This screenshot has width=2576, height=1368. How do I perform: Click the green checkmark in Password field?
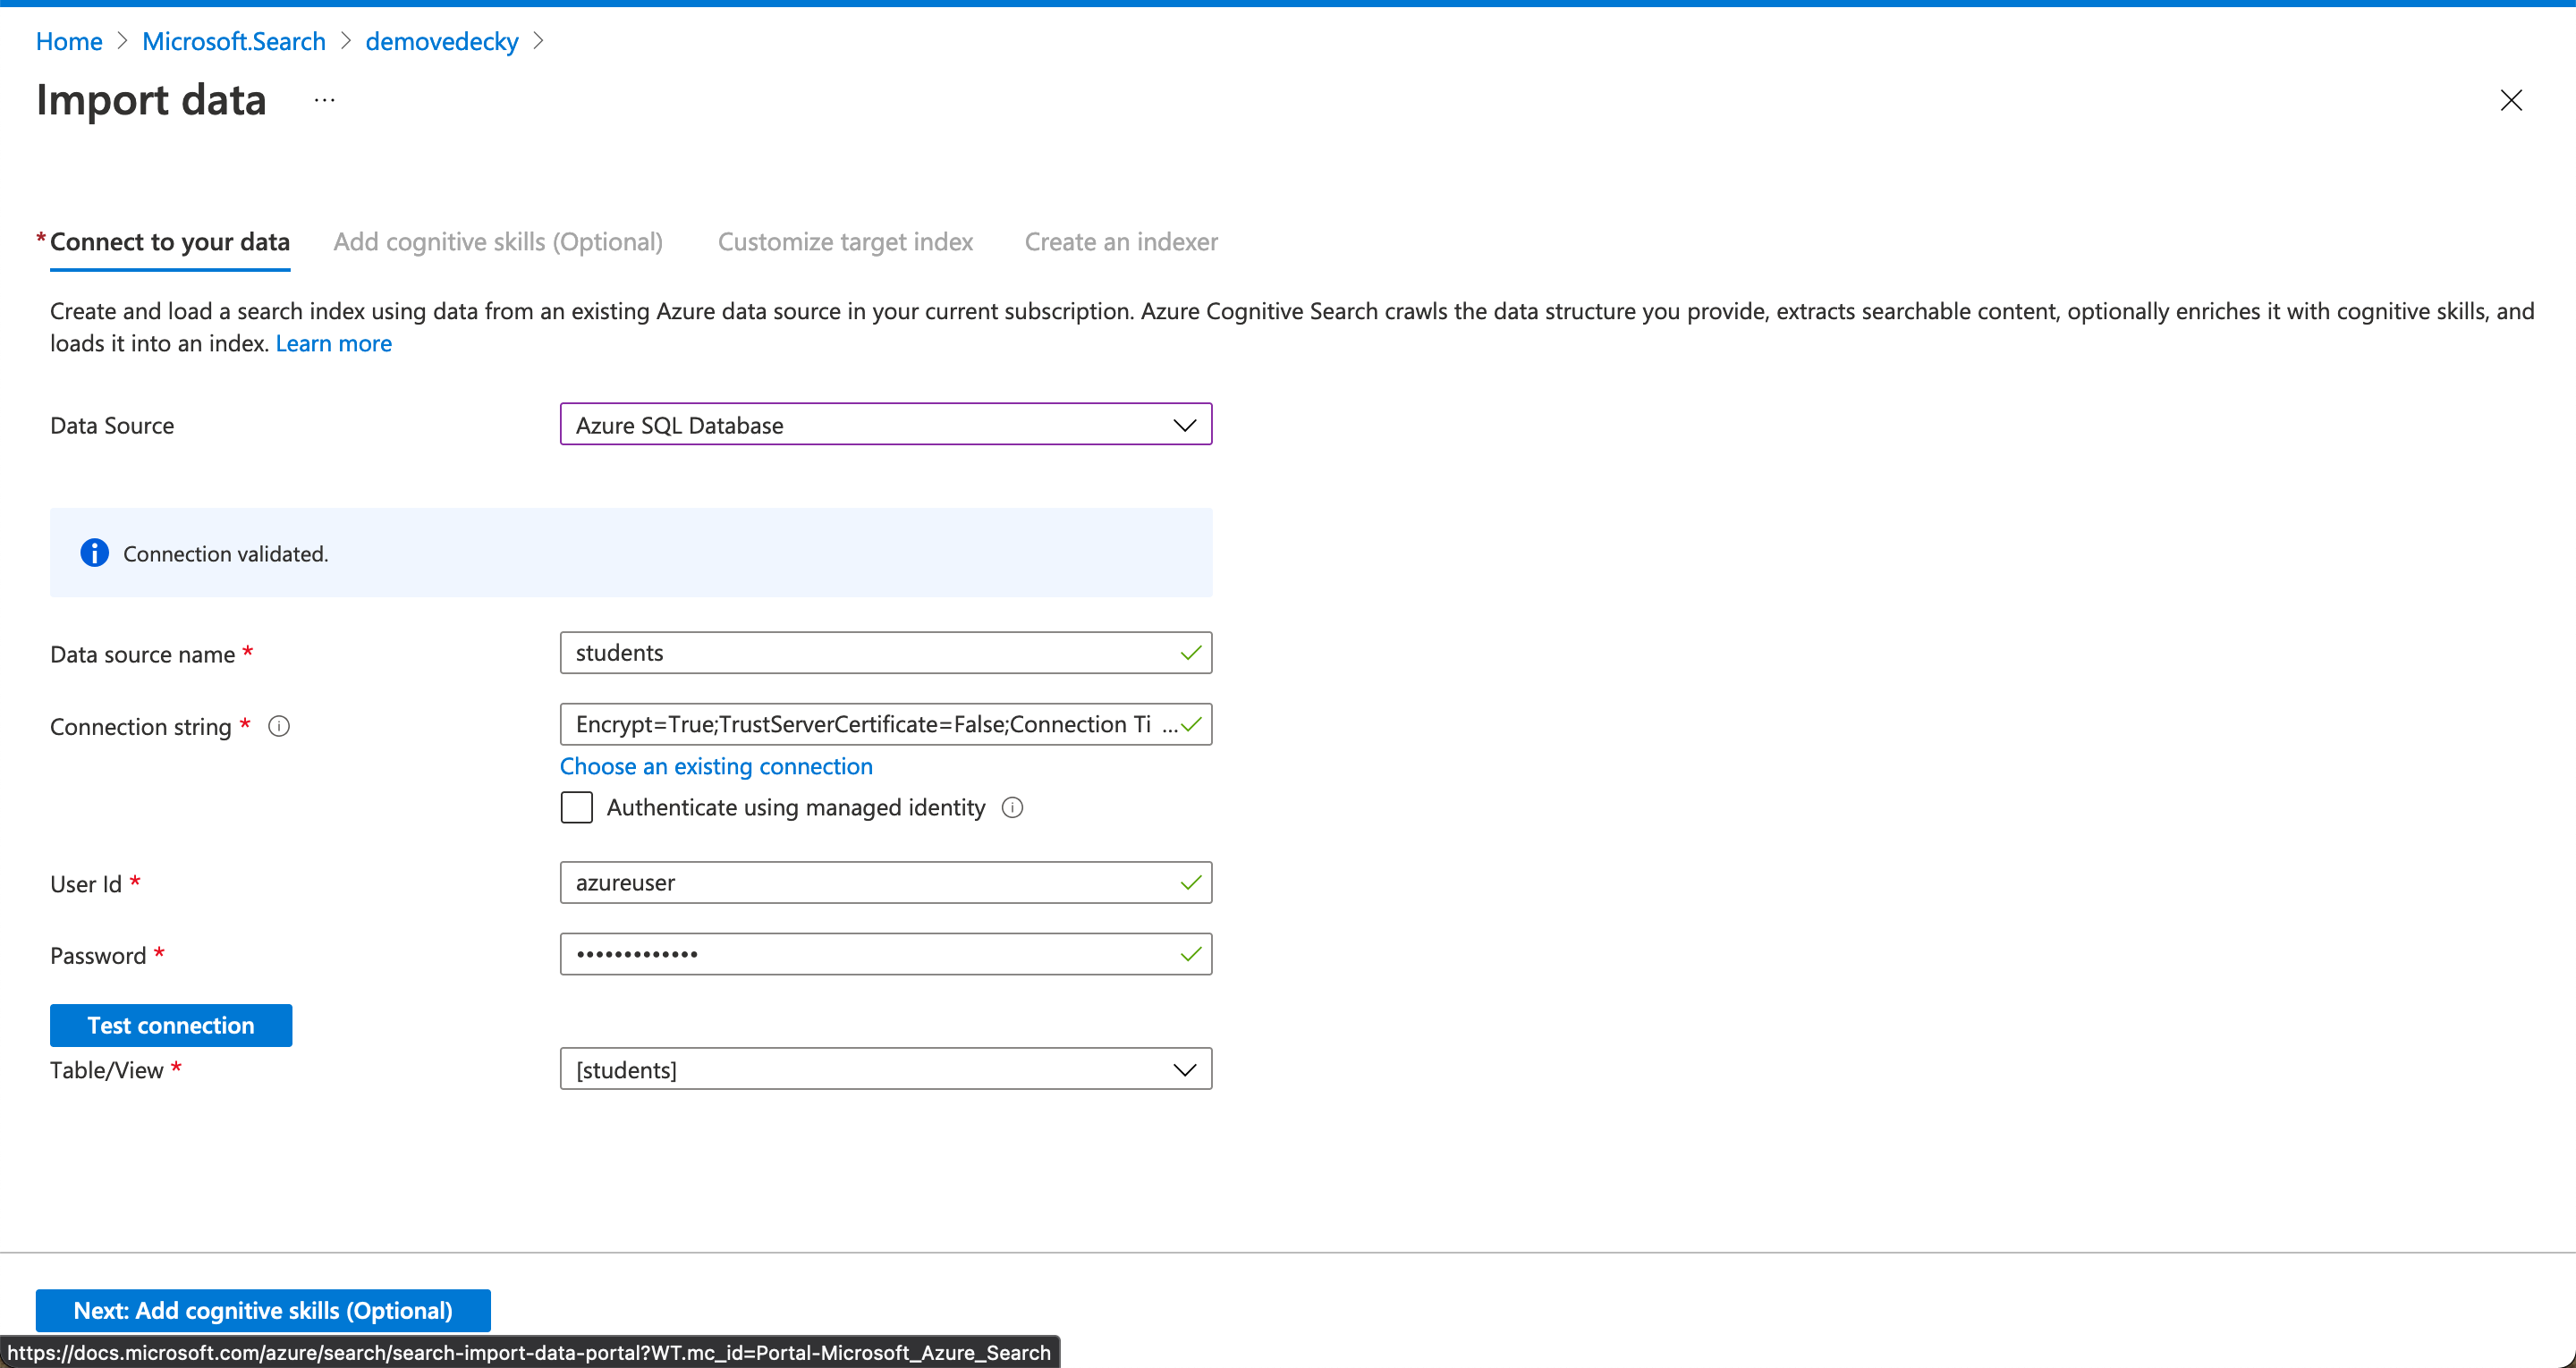tap(1190, 954)
